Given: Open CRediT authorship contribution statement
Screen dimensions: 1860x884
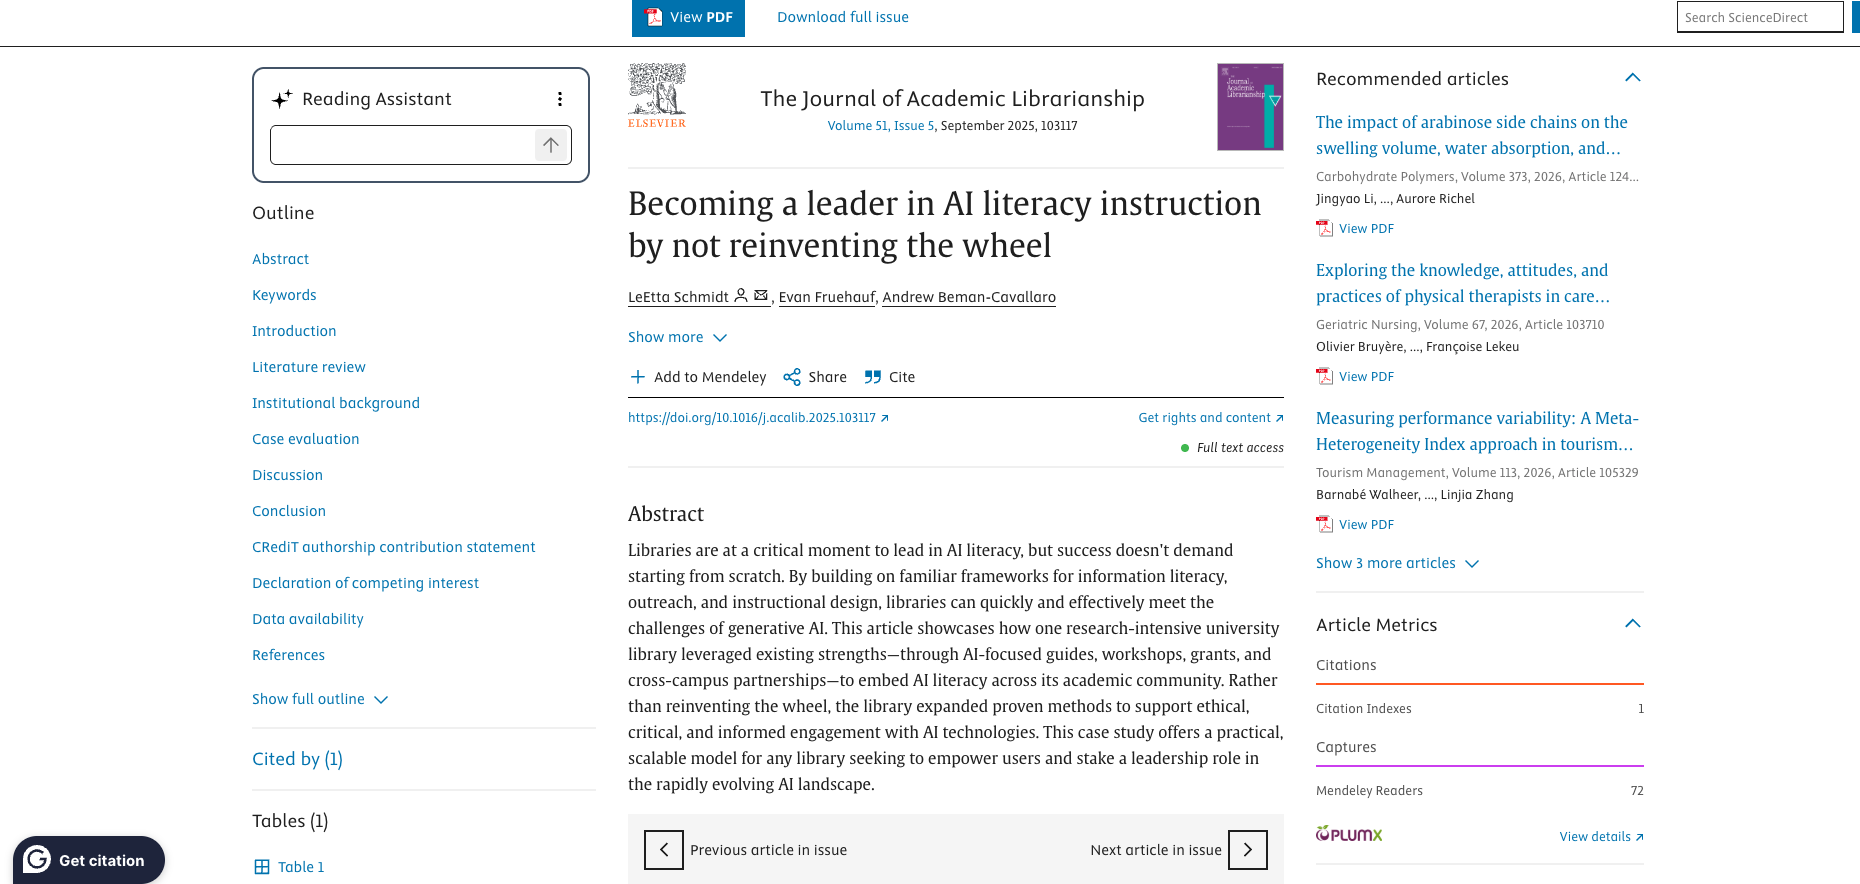Looking at the screenshot, I should tap(394, 547).
